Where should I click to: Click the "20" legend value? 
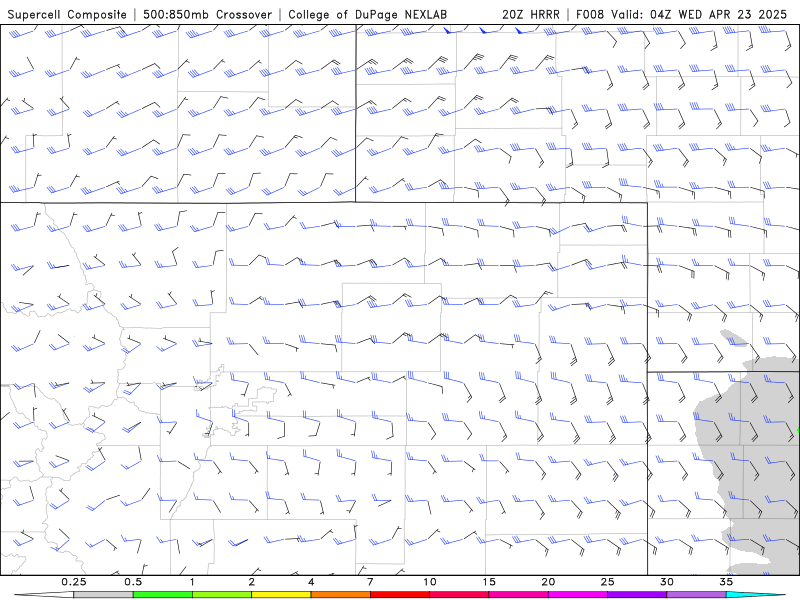pos(548,582)
